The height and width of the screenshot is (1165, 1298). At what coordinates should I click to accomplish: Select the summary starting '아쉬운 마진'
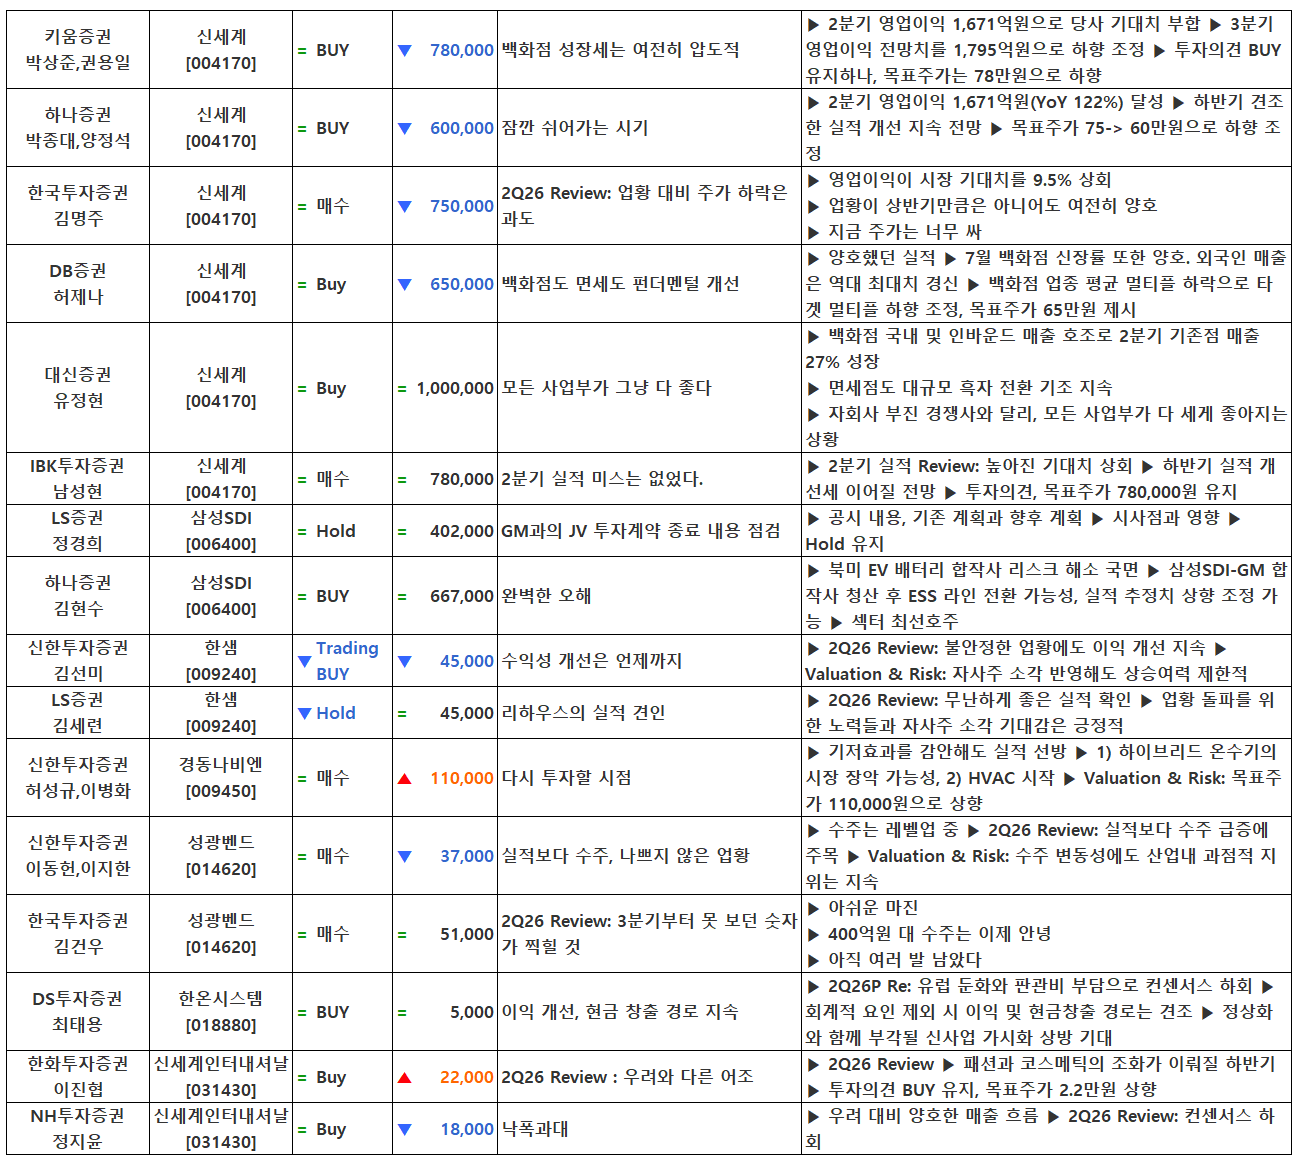[1047, 934]
